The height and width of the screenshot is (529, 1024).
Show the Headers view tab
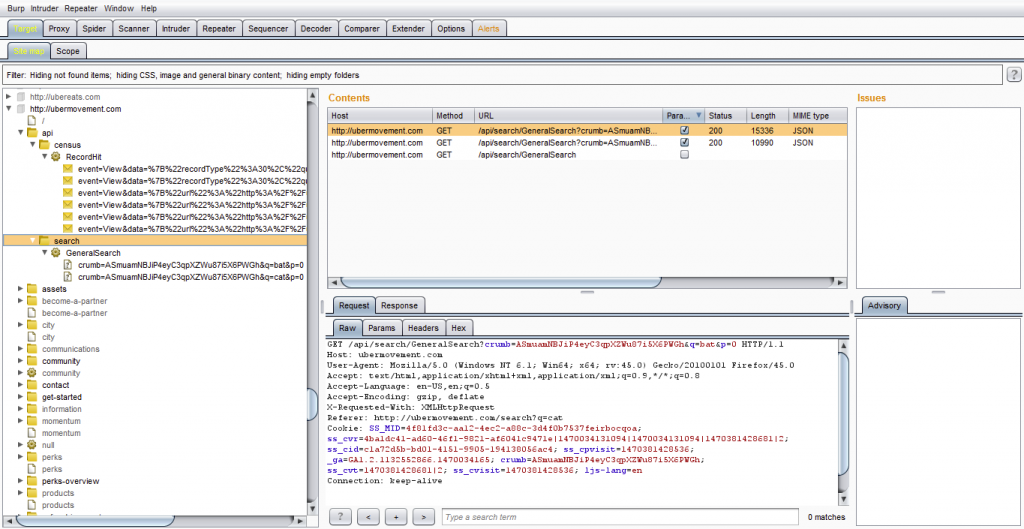tap(424, 328)
